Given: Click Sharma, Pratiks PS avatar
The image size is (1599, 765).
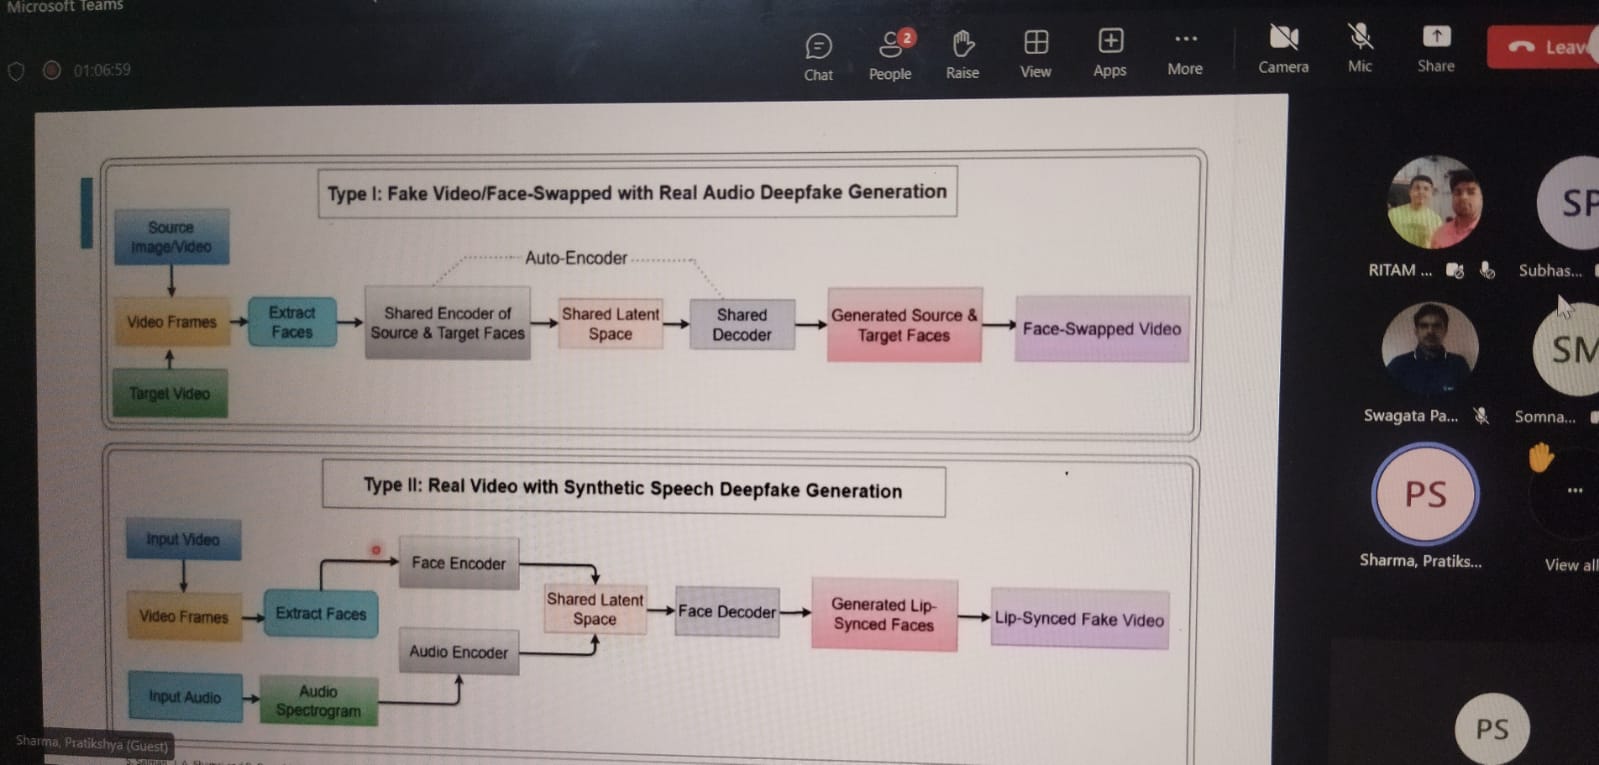Looking at the screenshot, I should pyautogui.click(x=1425, y=494).
